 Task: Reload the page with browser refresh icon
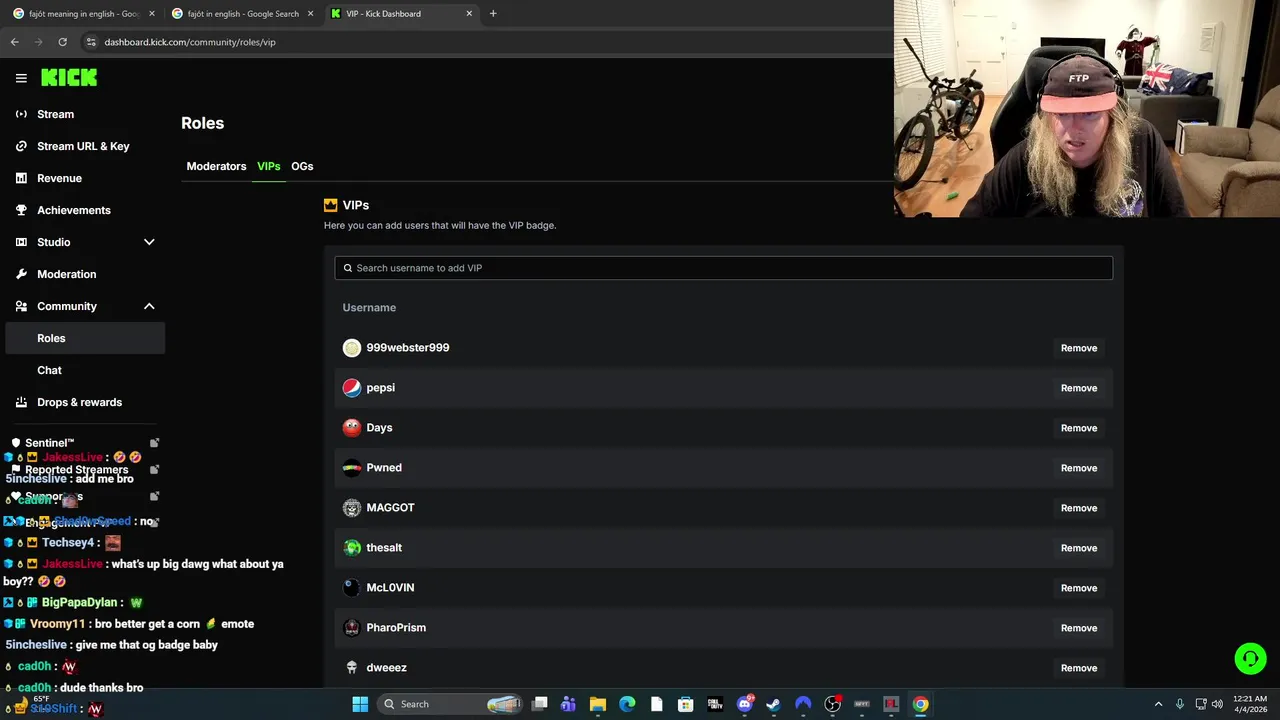62,42
